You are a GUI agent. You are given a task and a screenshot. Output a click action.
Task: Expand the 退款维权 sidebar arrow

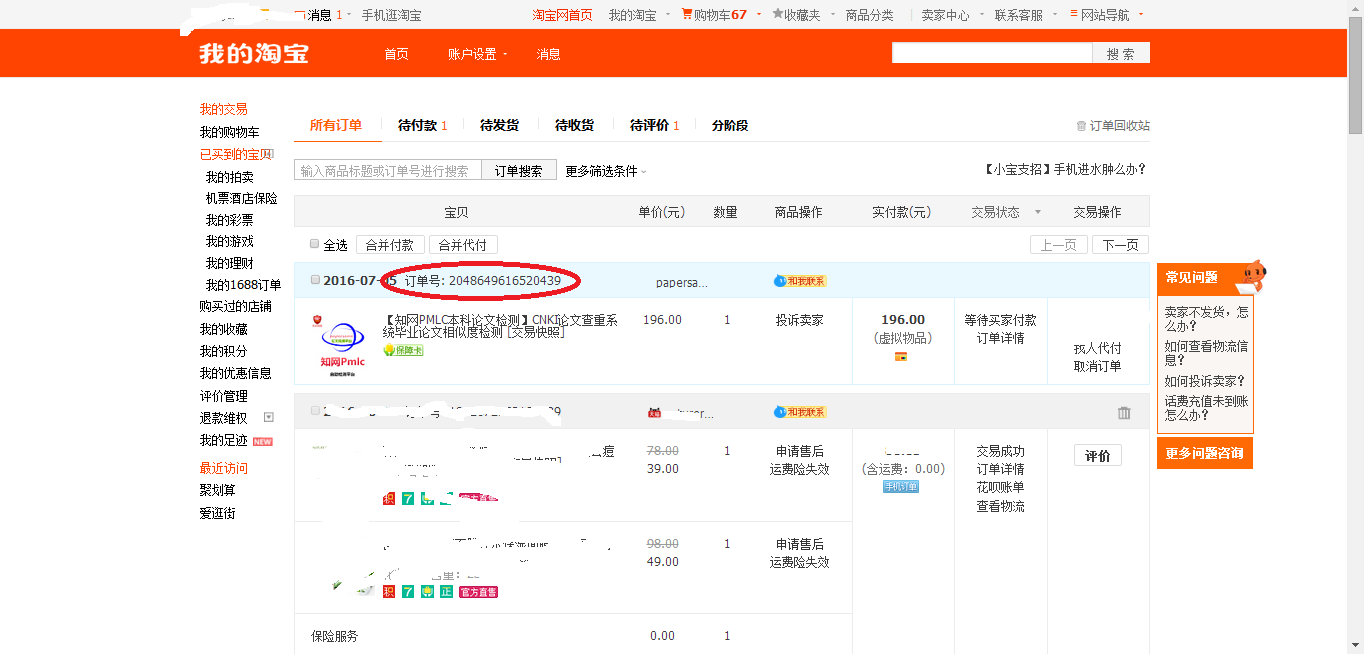click(x=268, y=417)
